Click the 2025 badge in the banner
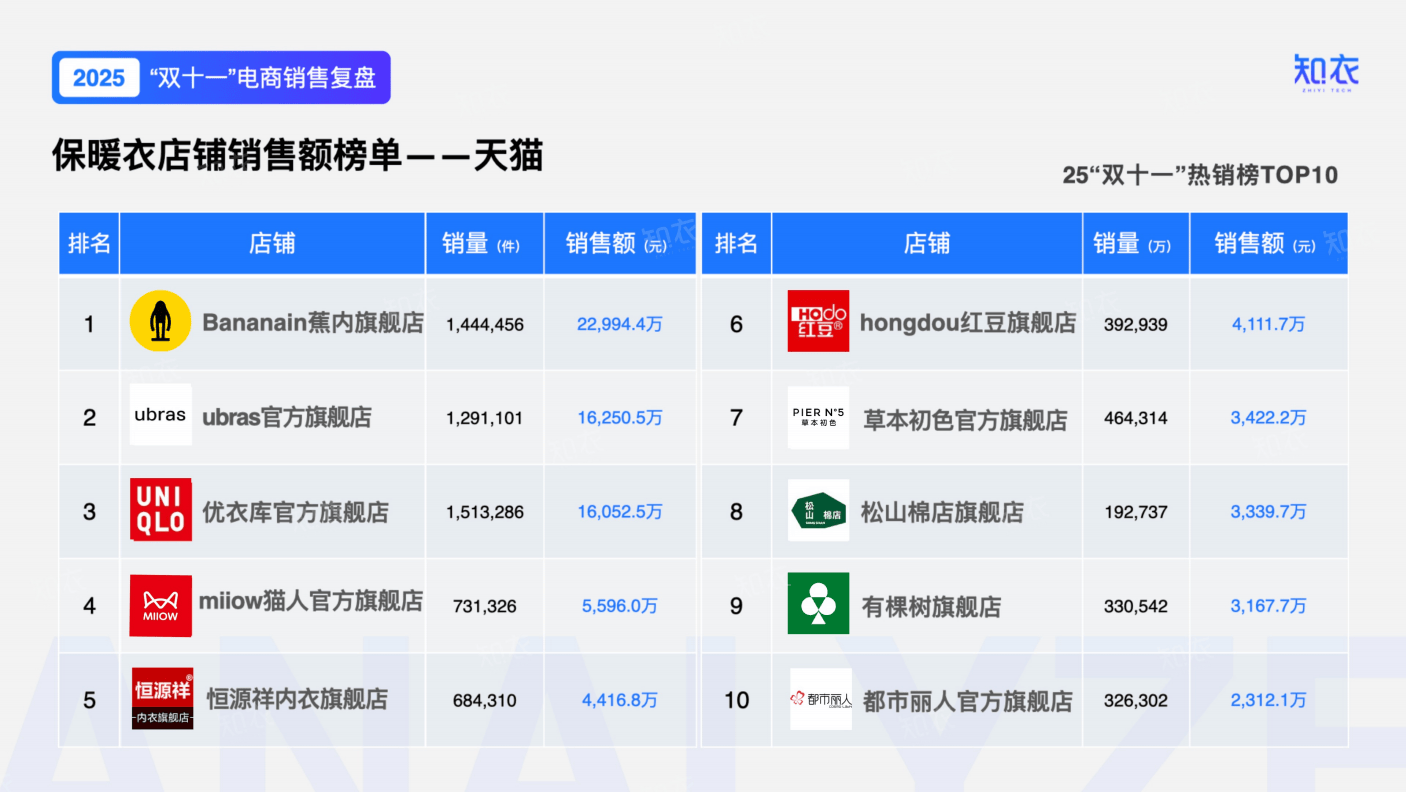 99,78
